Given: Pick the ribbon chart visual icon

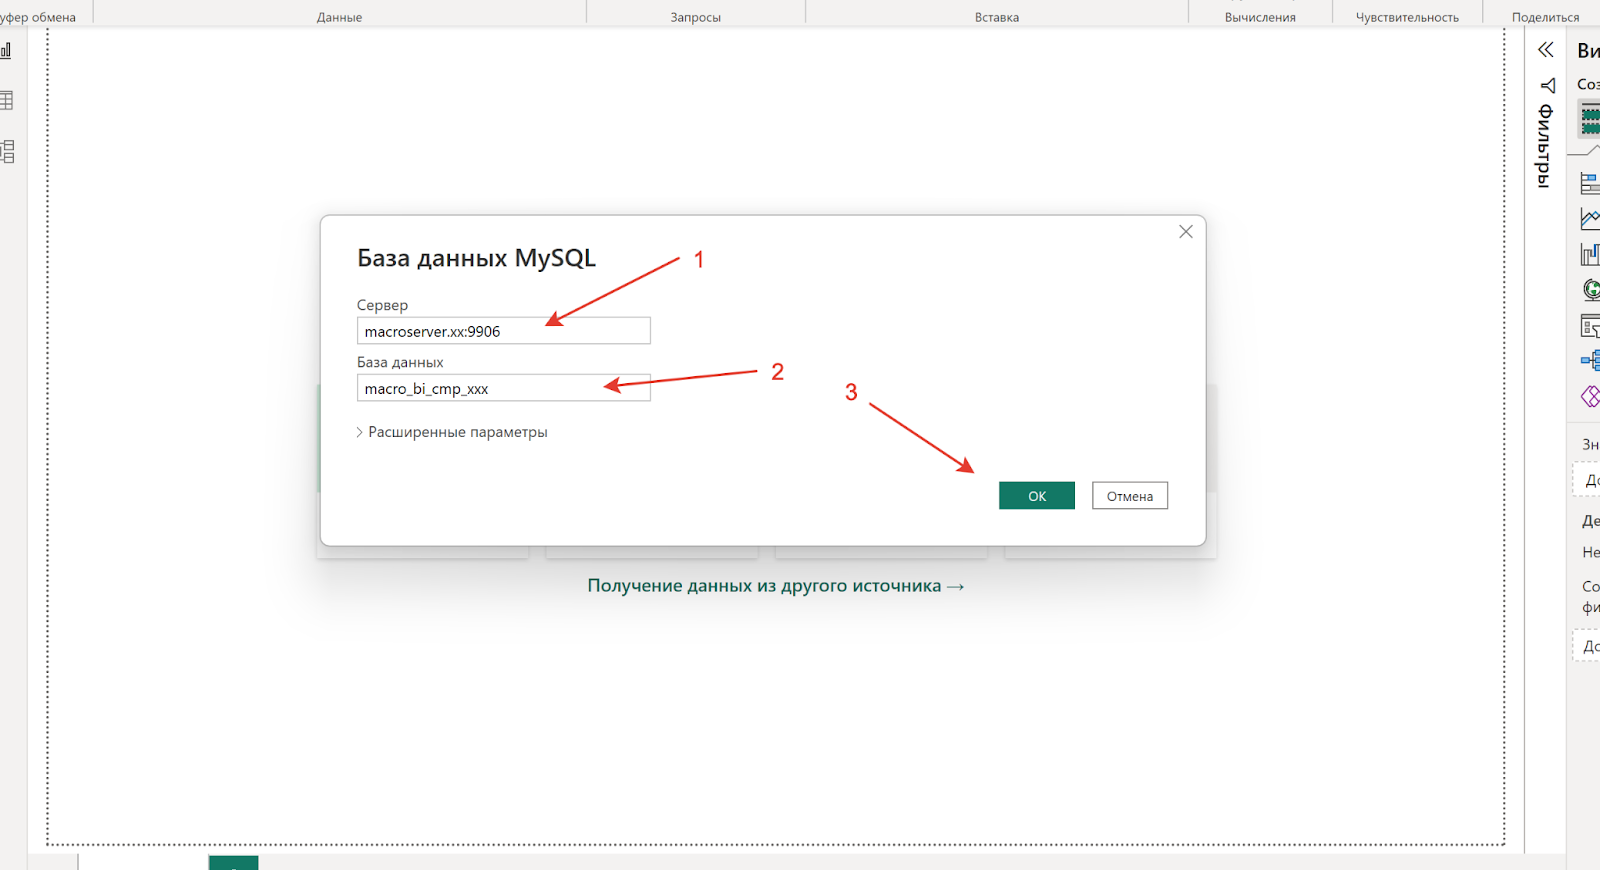Looking at the screenshot, I should click(x=1589, y=254).
